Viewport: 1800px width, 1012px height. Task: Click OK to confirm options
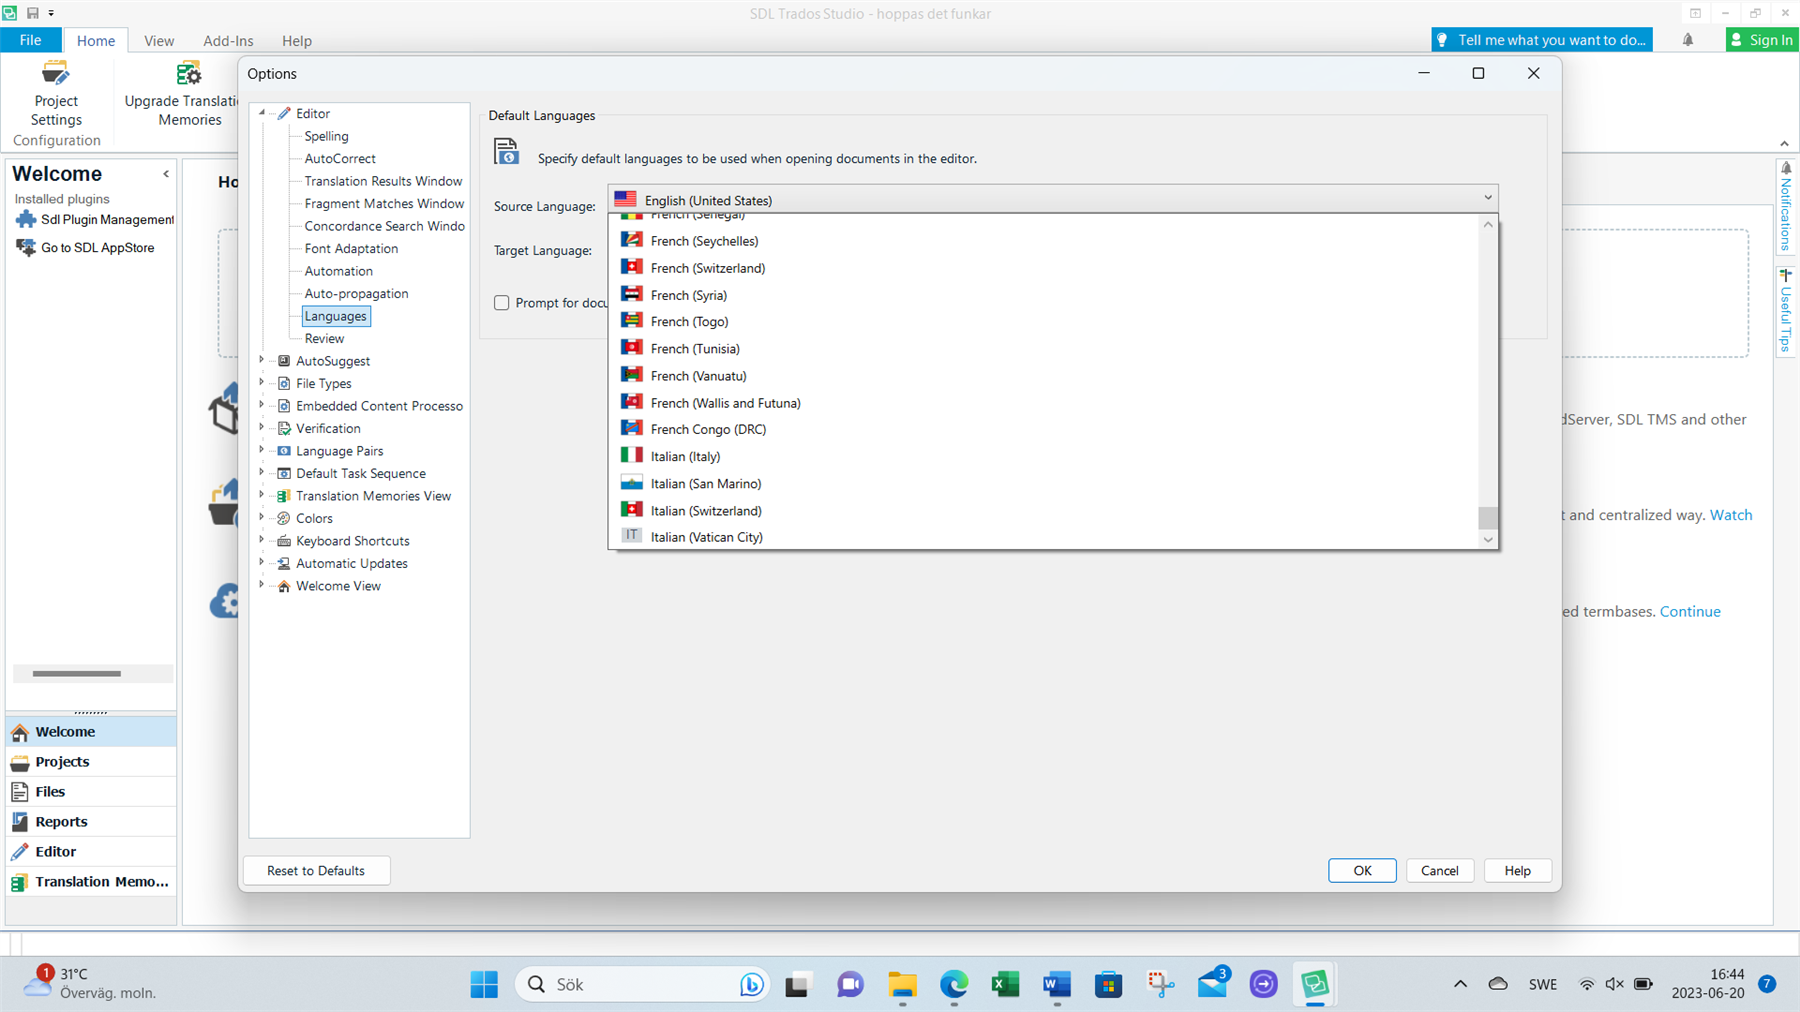point(1362,870)
